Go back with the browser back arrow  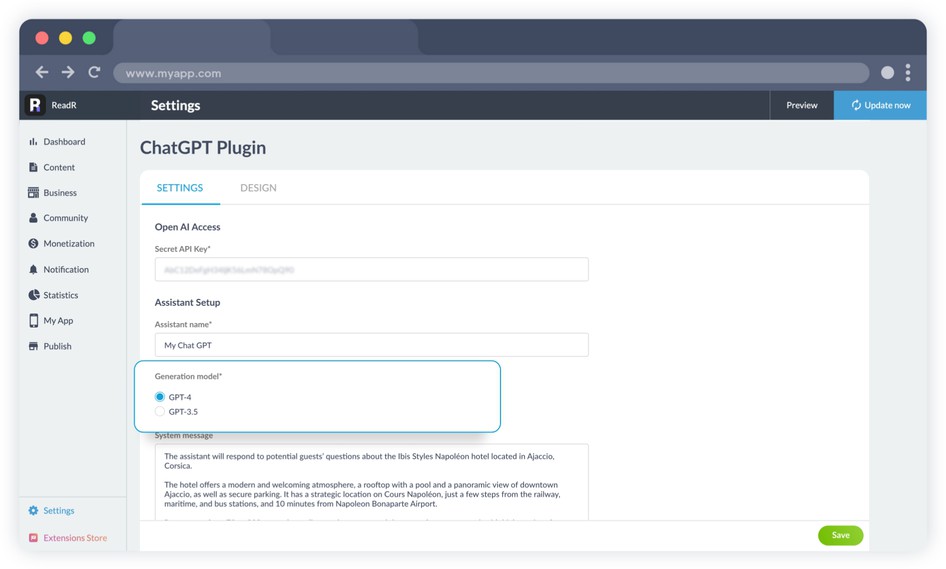point(42,72)
